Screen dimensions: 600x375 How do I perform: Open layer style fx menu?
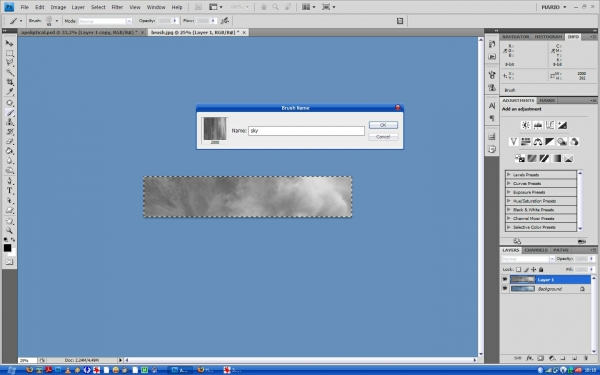[529, 359]
